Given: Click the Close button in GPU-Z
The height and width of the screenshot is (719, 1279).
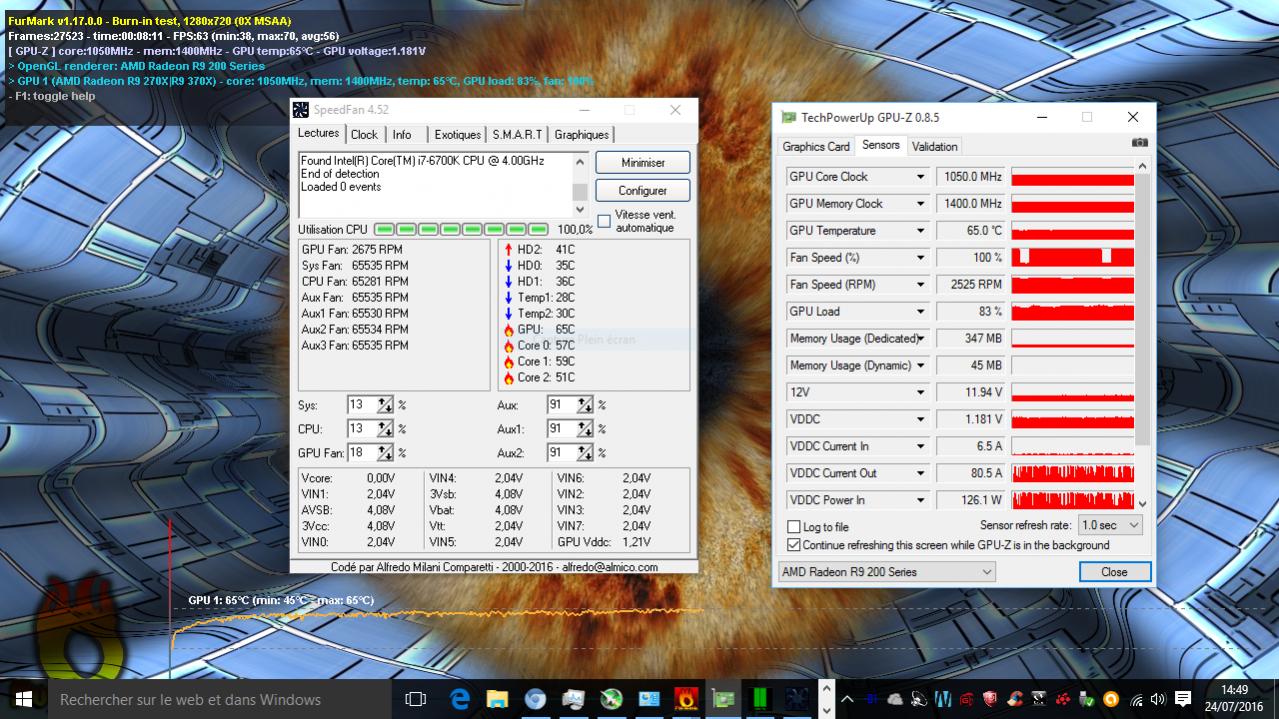Looking at the screenshot, I should [x=1115, y=572].
